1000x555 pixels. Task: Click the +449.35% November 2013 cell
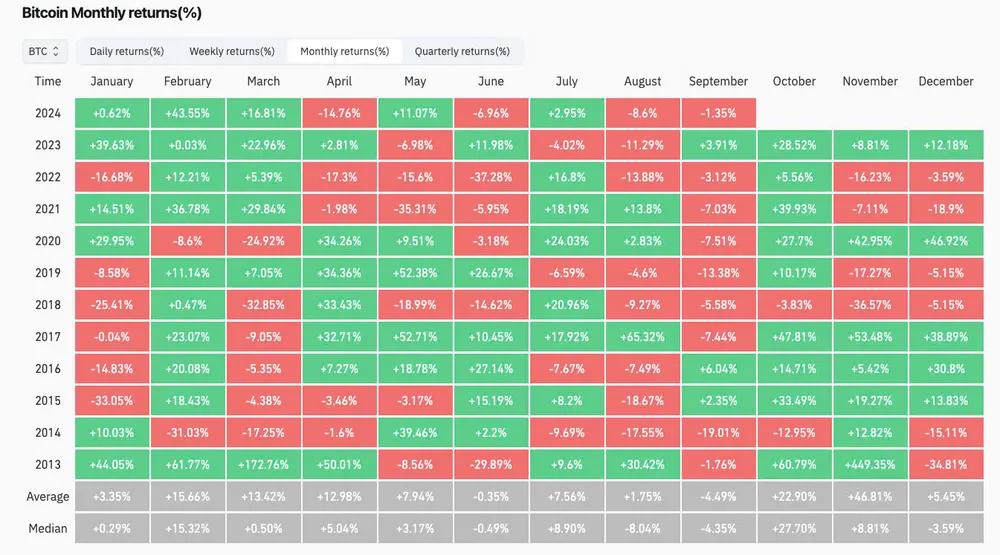(x=872, y=465)
